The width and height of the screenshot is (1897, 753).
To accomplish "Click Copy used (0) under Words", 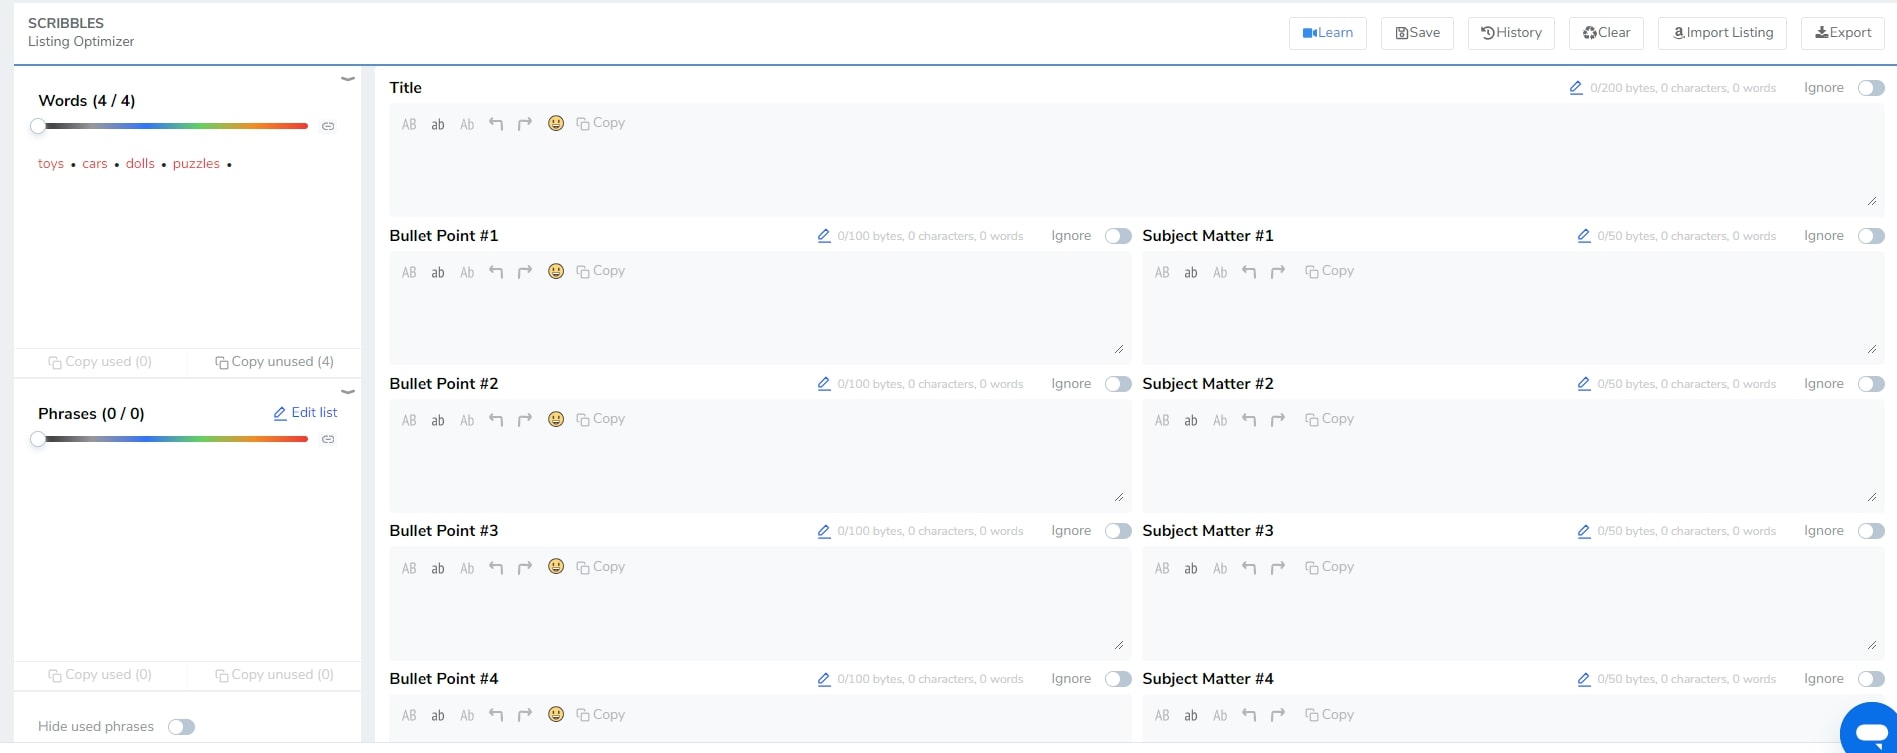I will (x=100, y=362).
